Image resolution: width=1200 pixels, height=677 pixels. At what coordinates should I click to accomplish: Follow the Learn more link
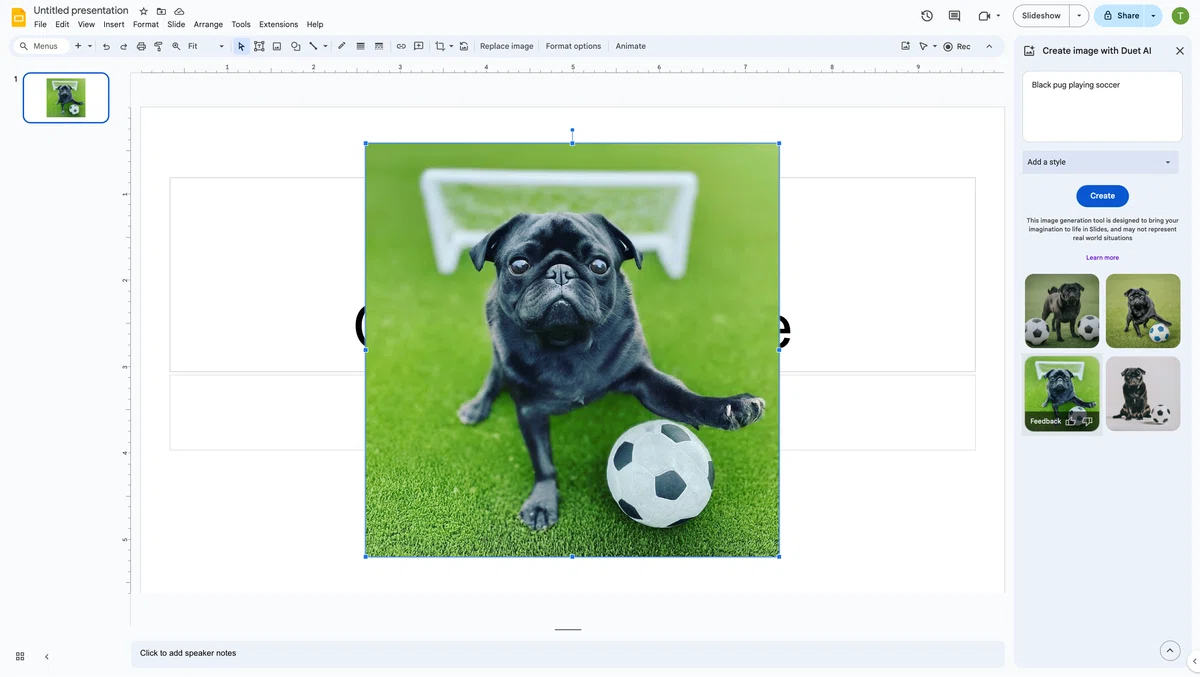click(1102, 258)
